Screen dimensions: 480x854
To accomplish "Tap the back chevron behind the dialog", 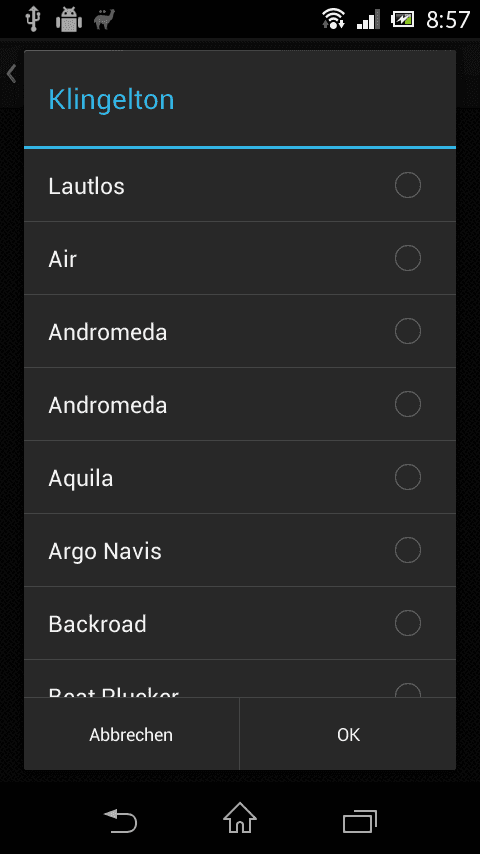I will coord(11,73).
